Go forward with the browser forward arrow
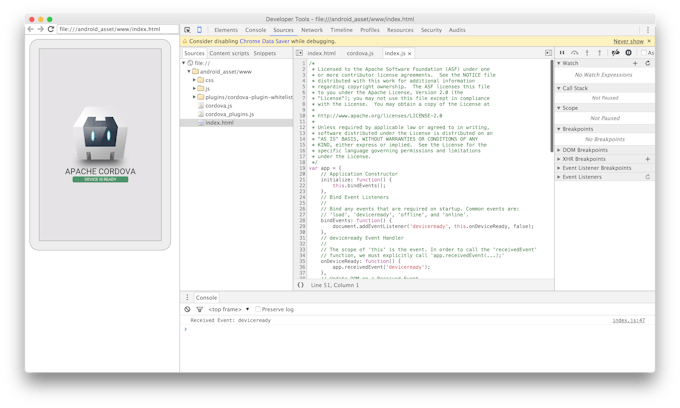The height and width of the screenshot is (408, 680). [x=40, y=29]
